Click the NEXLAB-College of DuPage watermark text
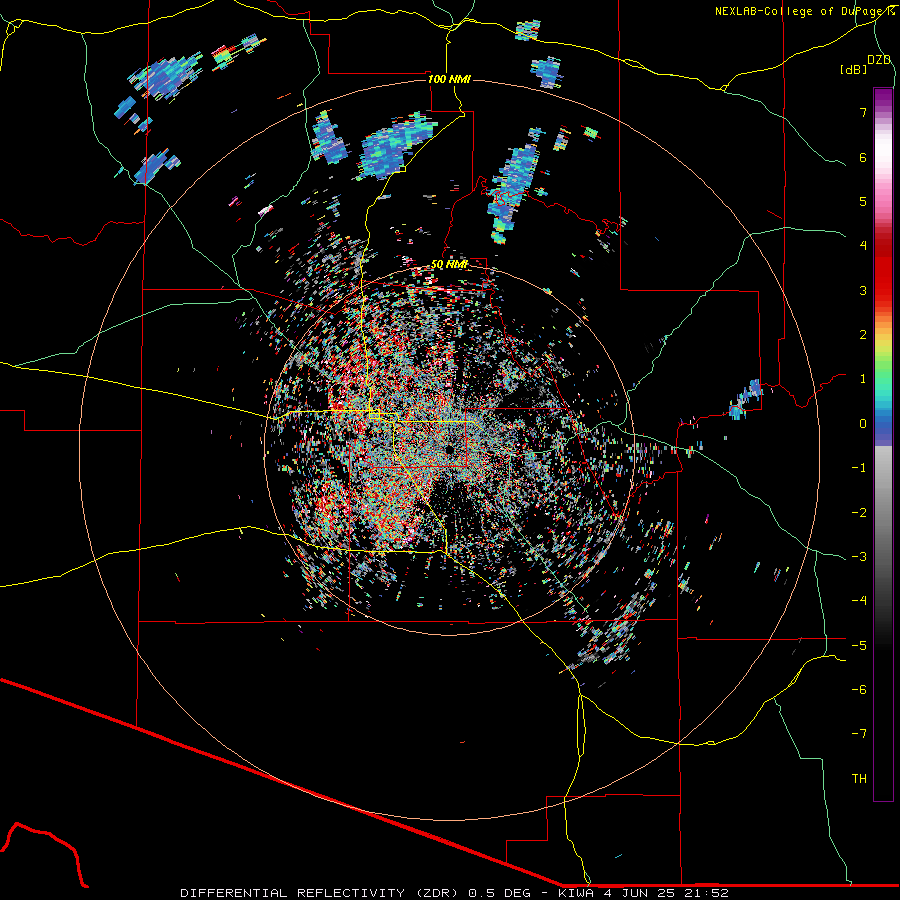Screen dimensions: 900x900 click(805, 11)
